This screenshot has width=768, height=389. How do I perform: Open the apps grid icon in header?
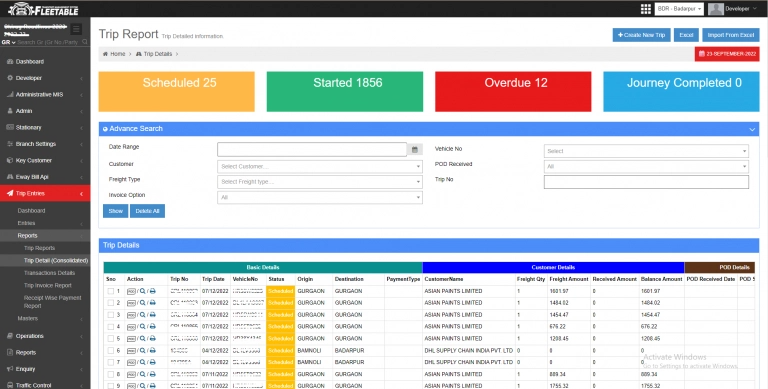[646, 9]
